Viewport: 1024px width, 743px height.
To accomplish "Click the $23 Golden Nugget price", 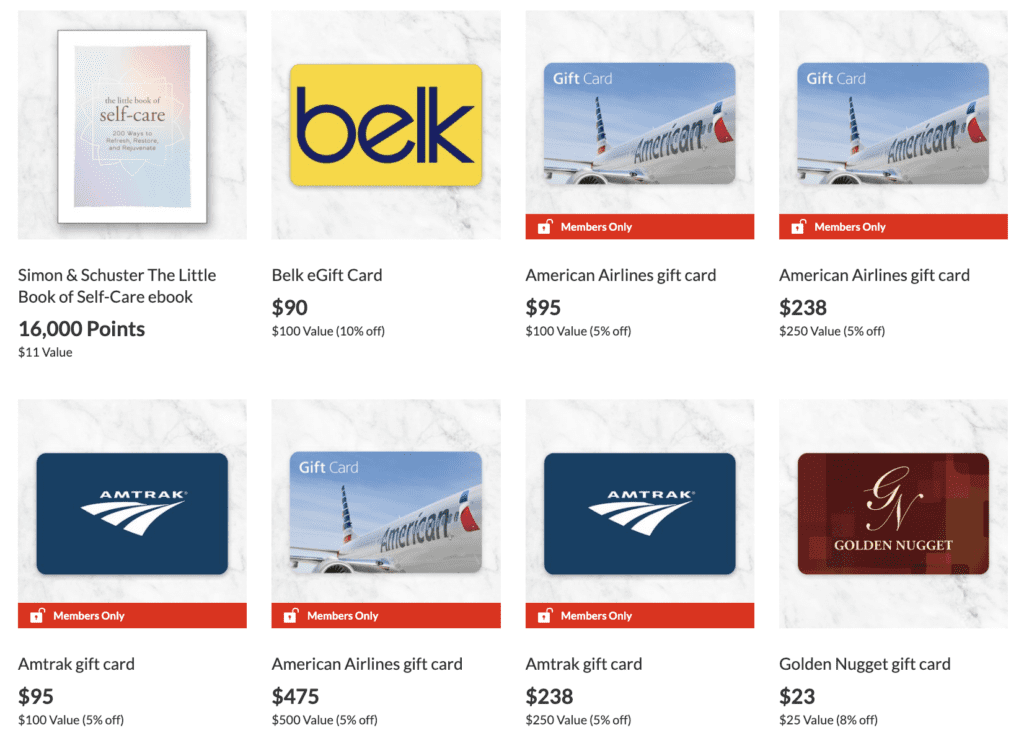I will point(797,697).
